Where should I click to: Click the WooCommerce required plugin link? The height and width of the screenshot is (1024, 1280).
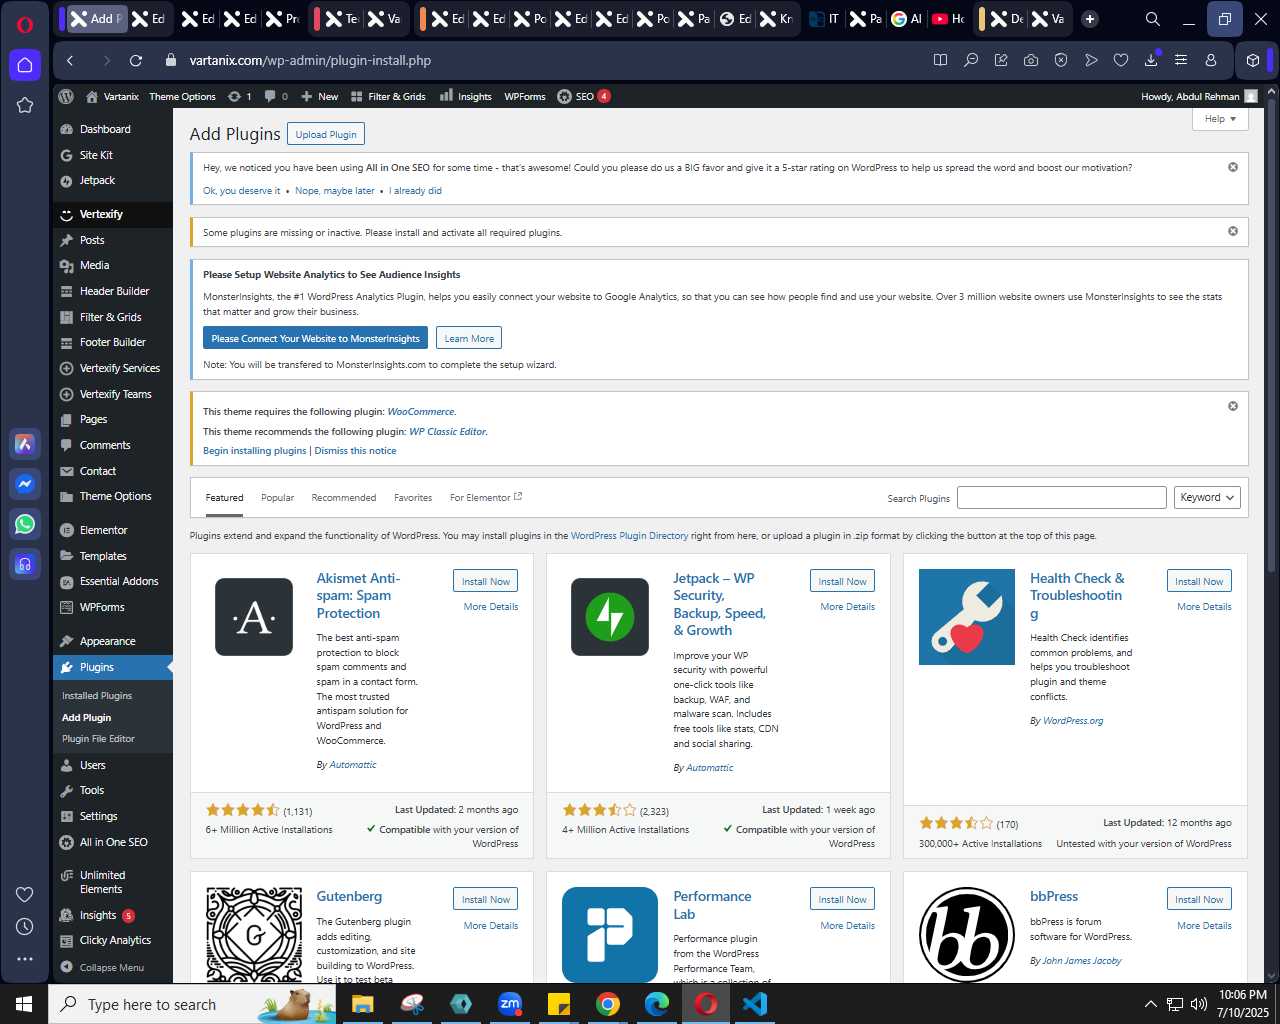421,411
